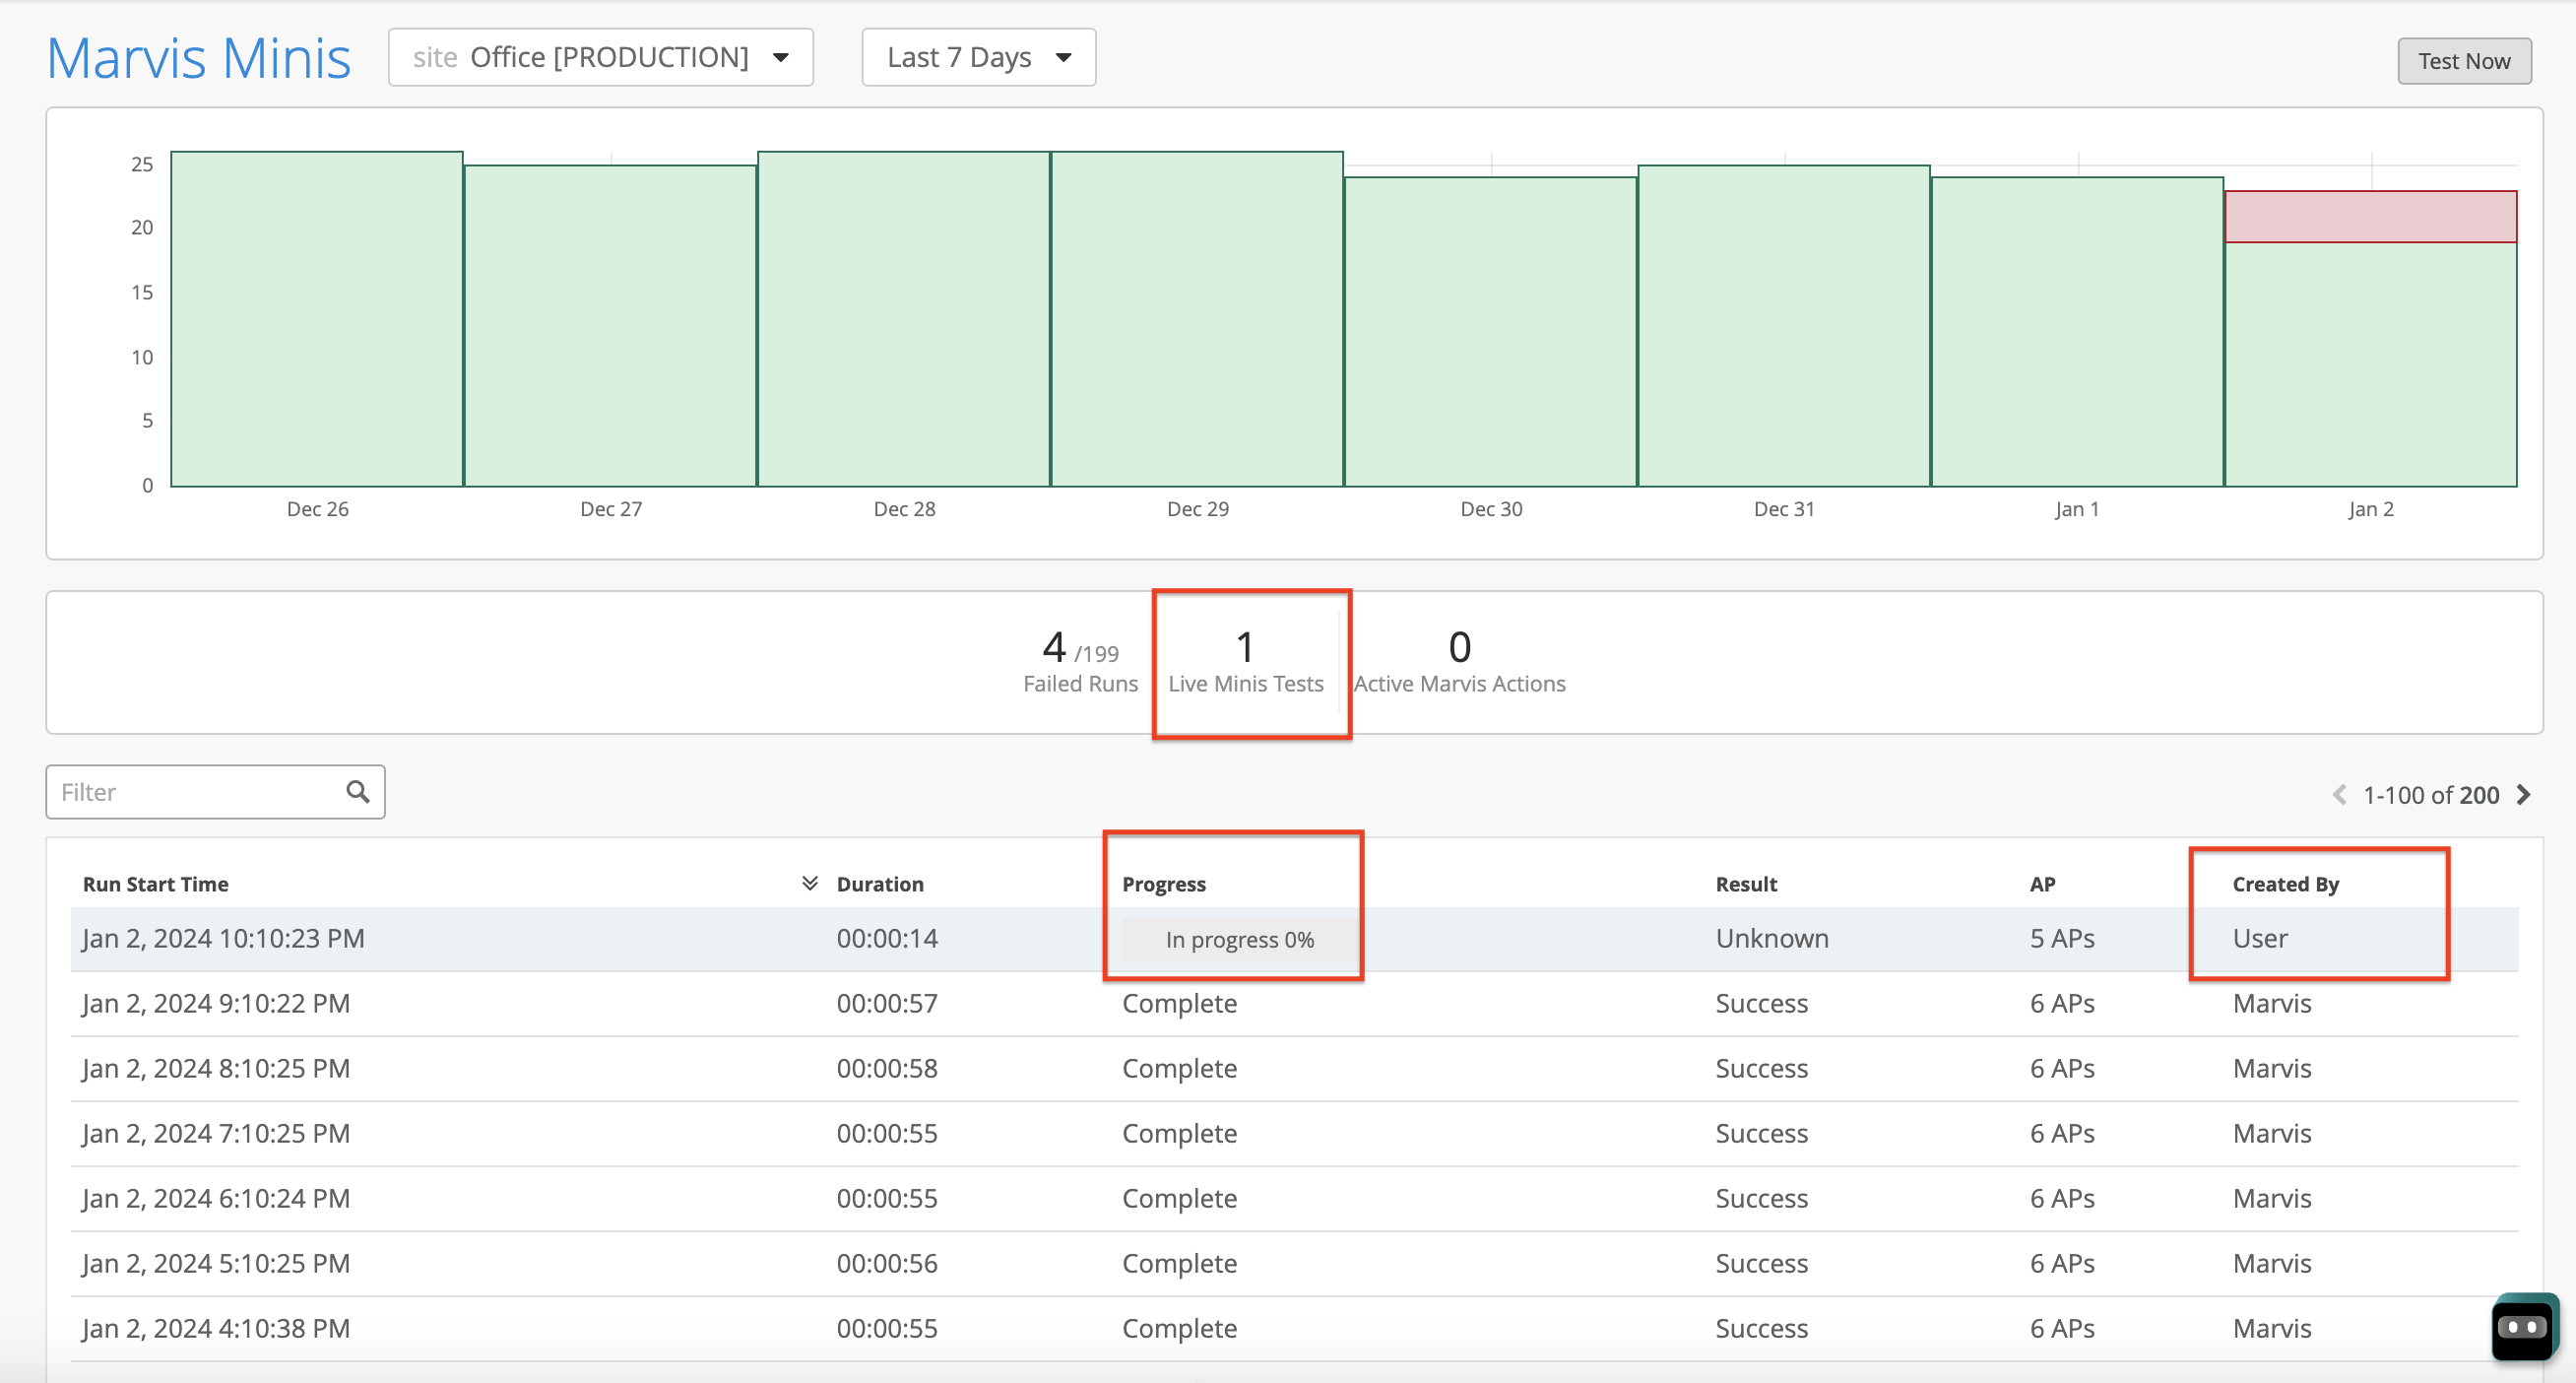Sort by Run Start Time column header
The image size is (2576, 1383).
pyautogui.click(x=156, y=884)
